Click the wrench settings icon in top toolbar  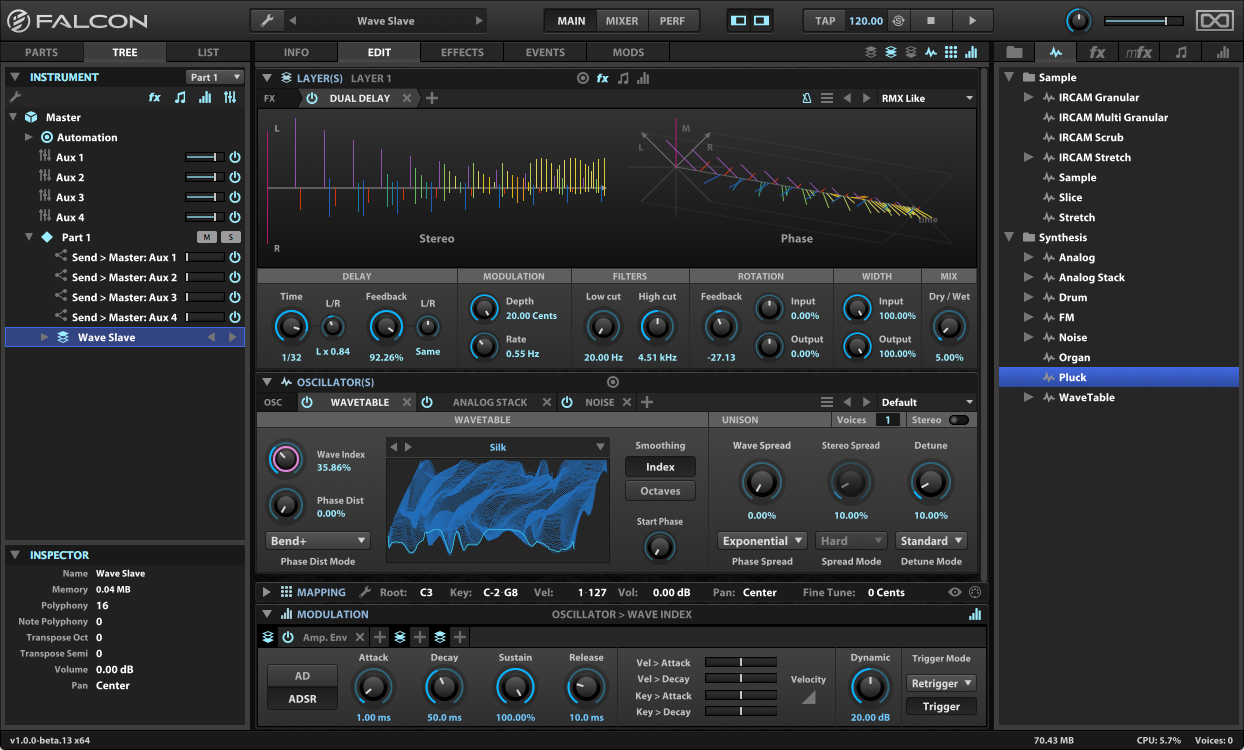click(x=266, y=20)
